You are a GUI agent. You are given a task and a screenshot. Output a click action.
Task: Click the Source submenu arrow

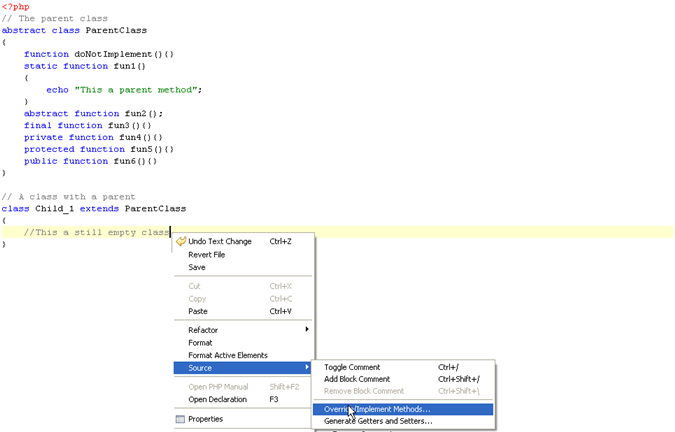[307, 367]
